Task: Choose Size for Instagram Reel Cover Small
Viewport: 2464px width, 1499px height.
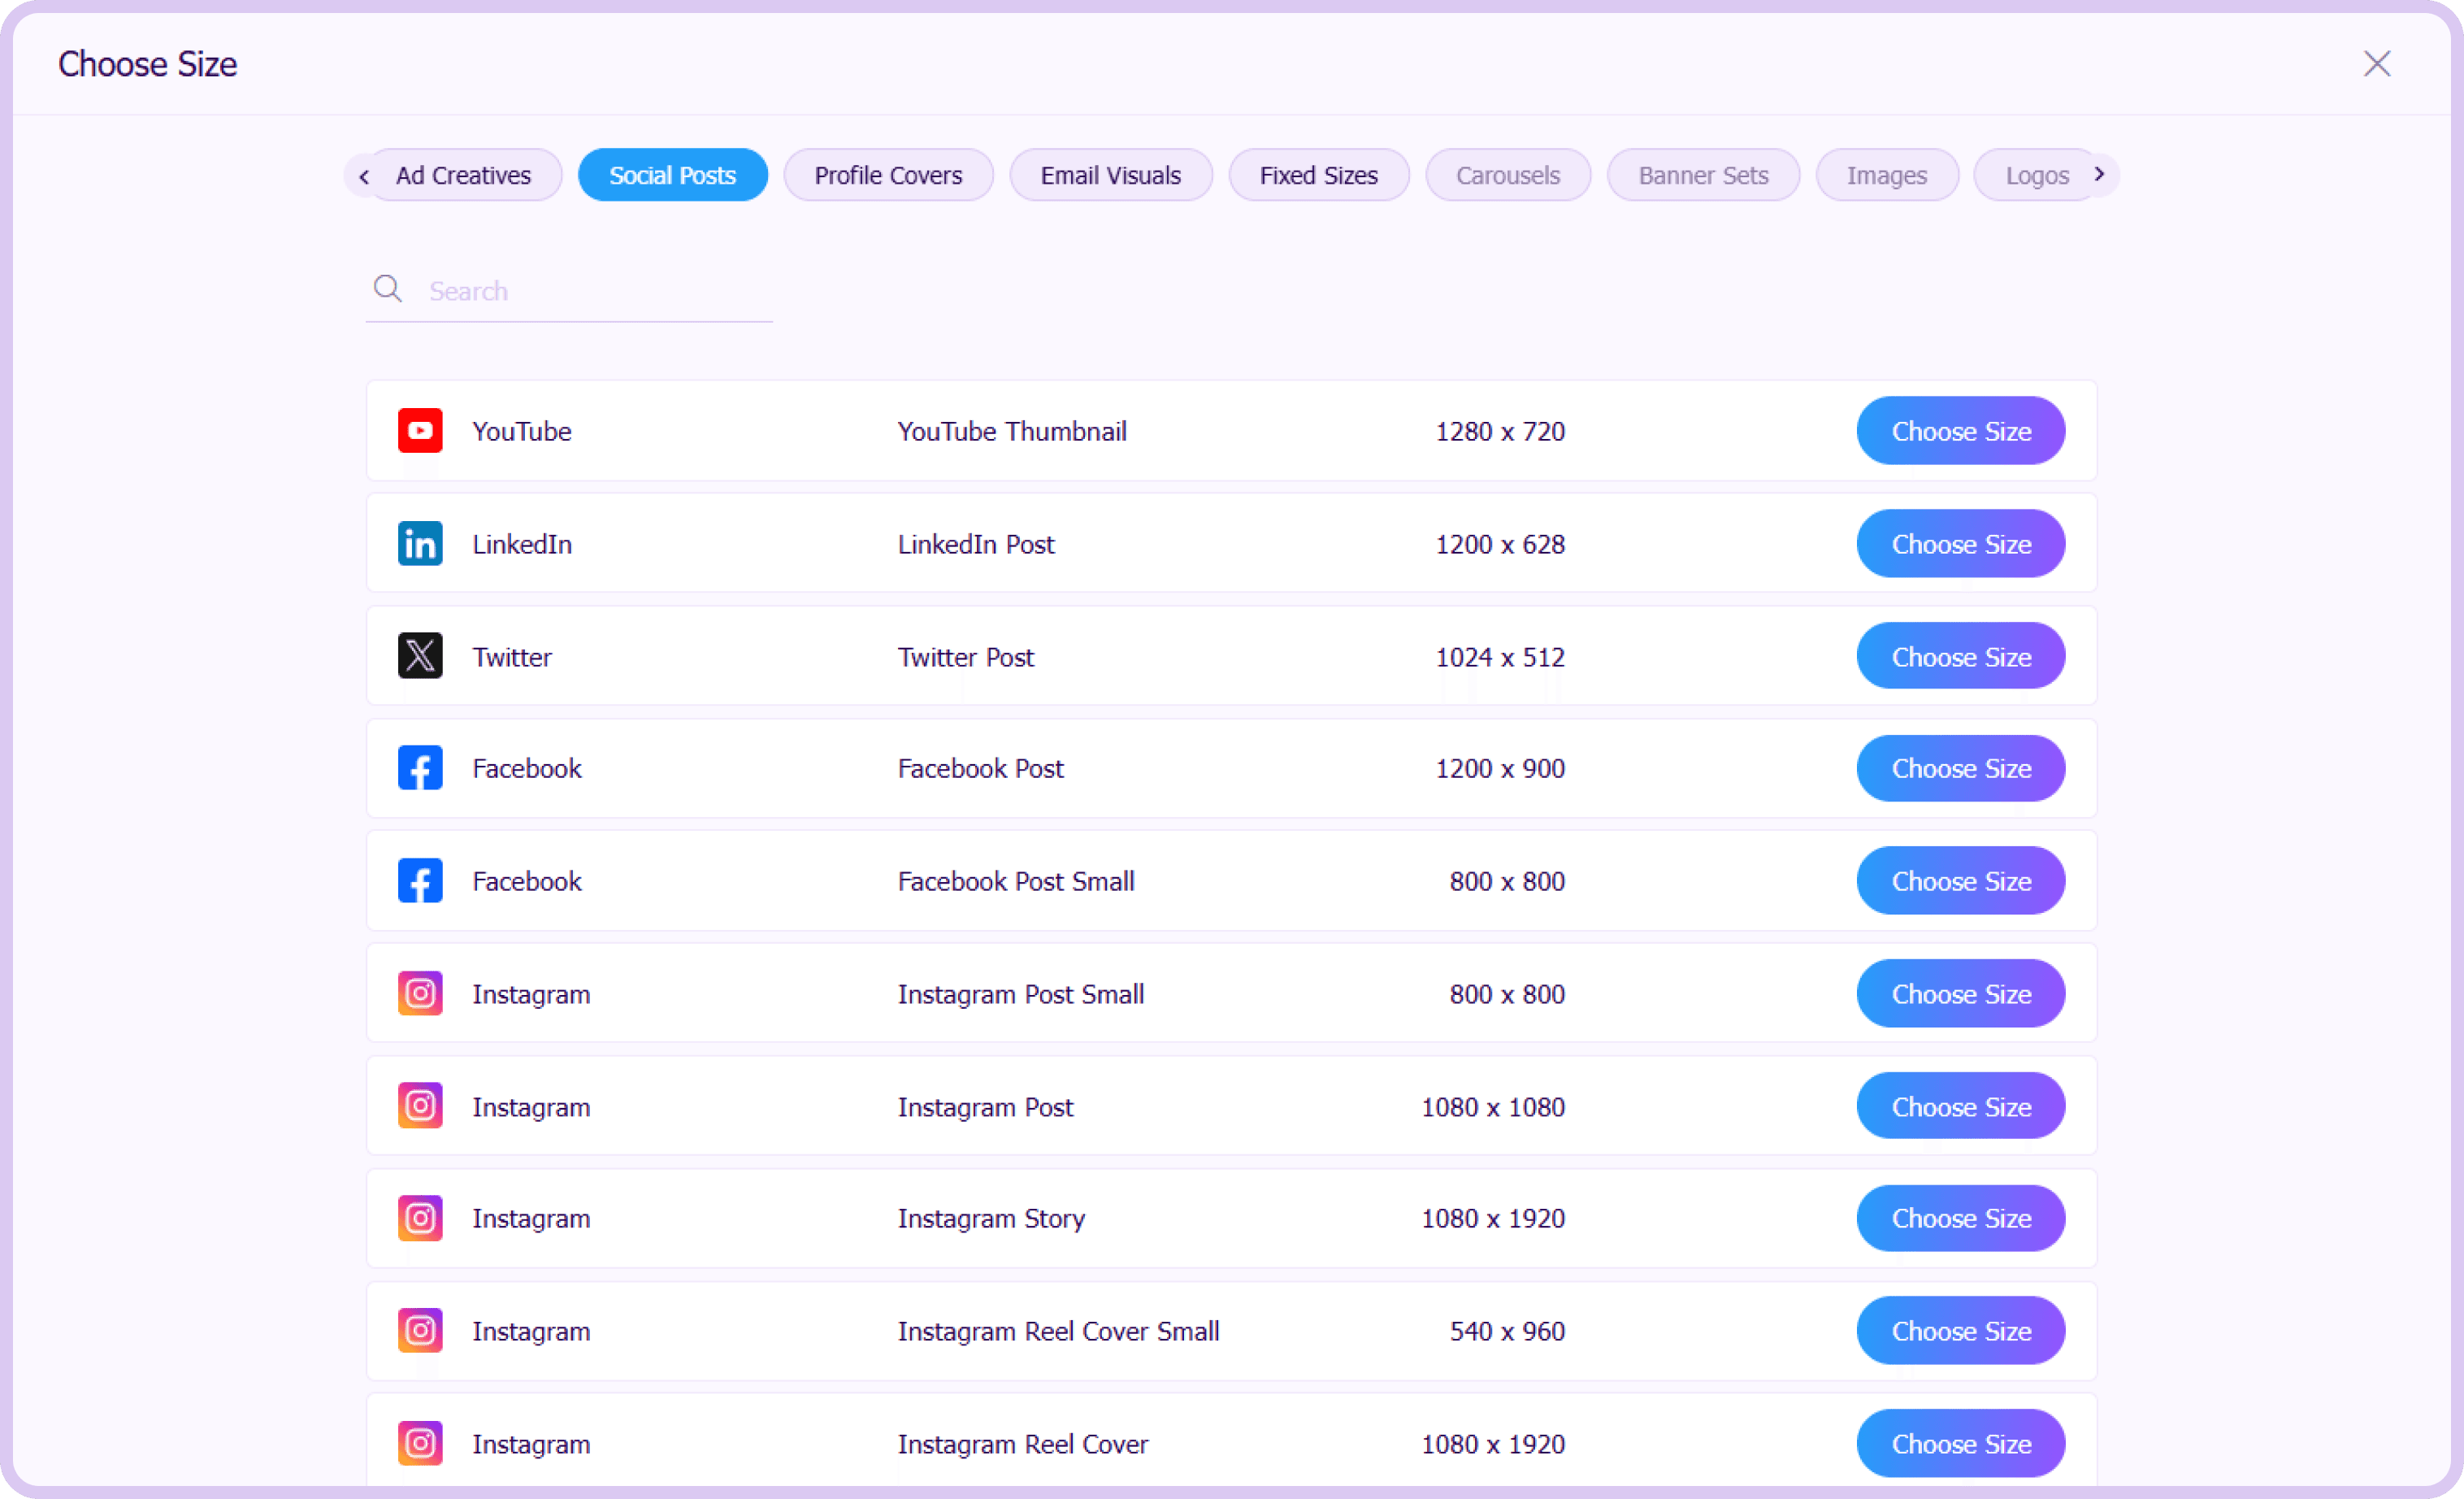Action: (1960, 1331)
